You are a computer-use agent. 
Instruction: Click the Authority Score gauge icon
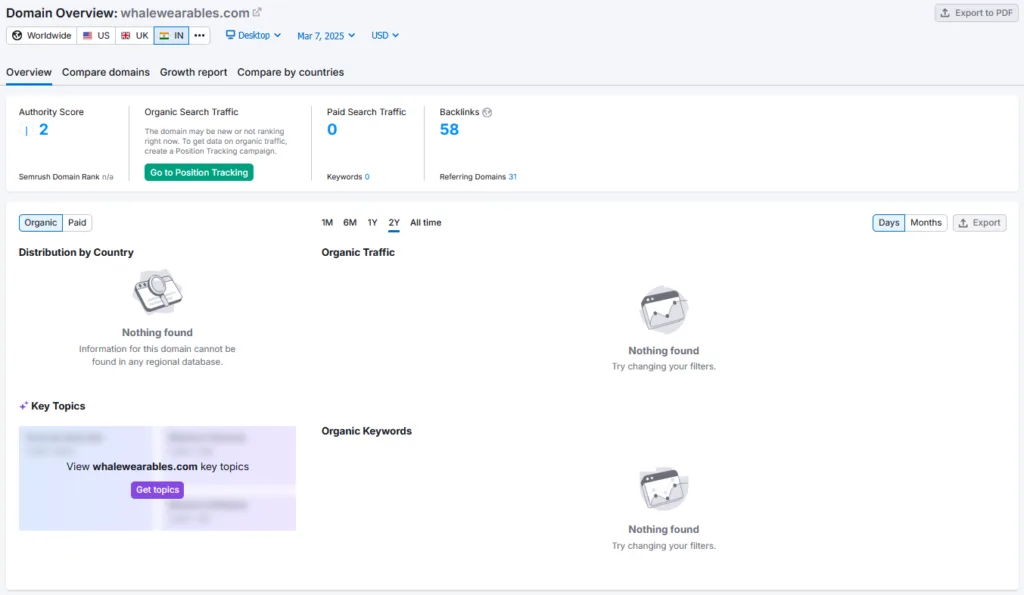pos(26,130)
